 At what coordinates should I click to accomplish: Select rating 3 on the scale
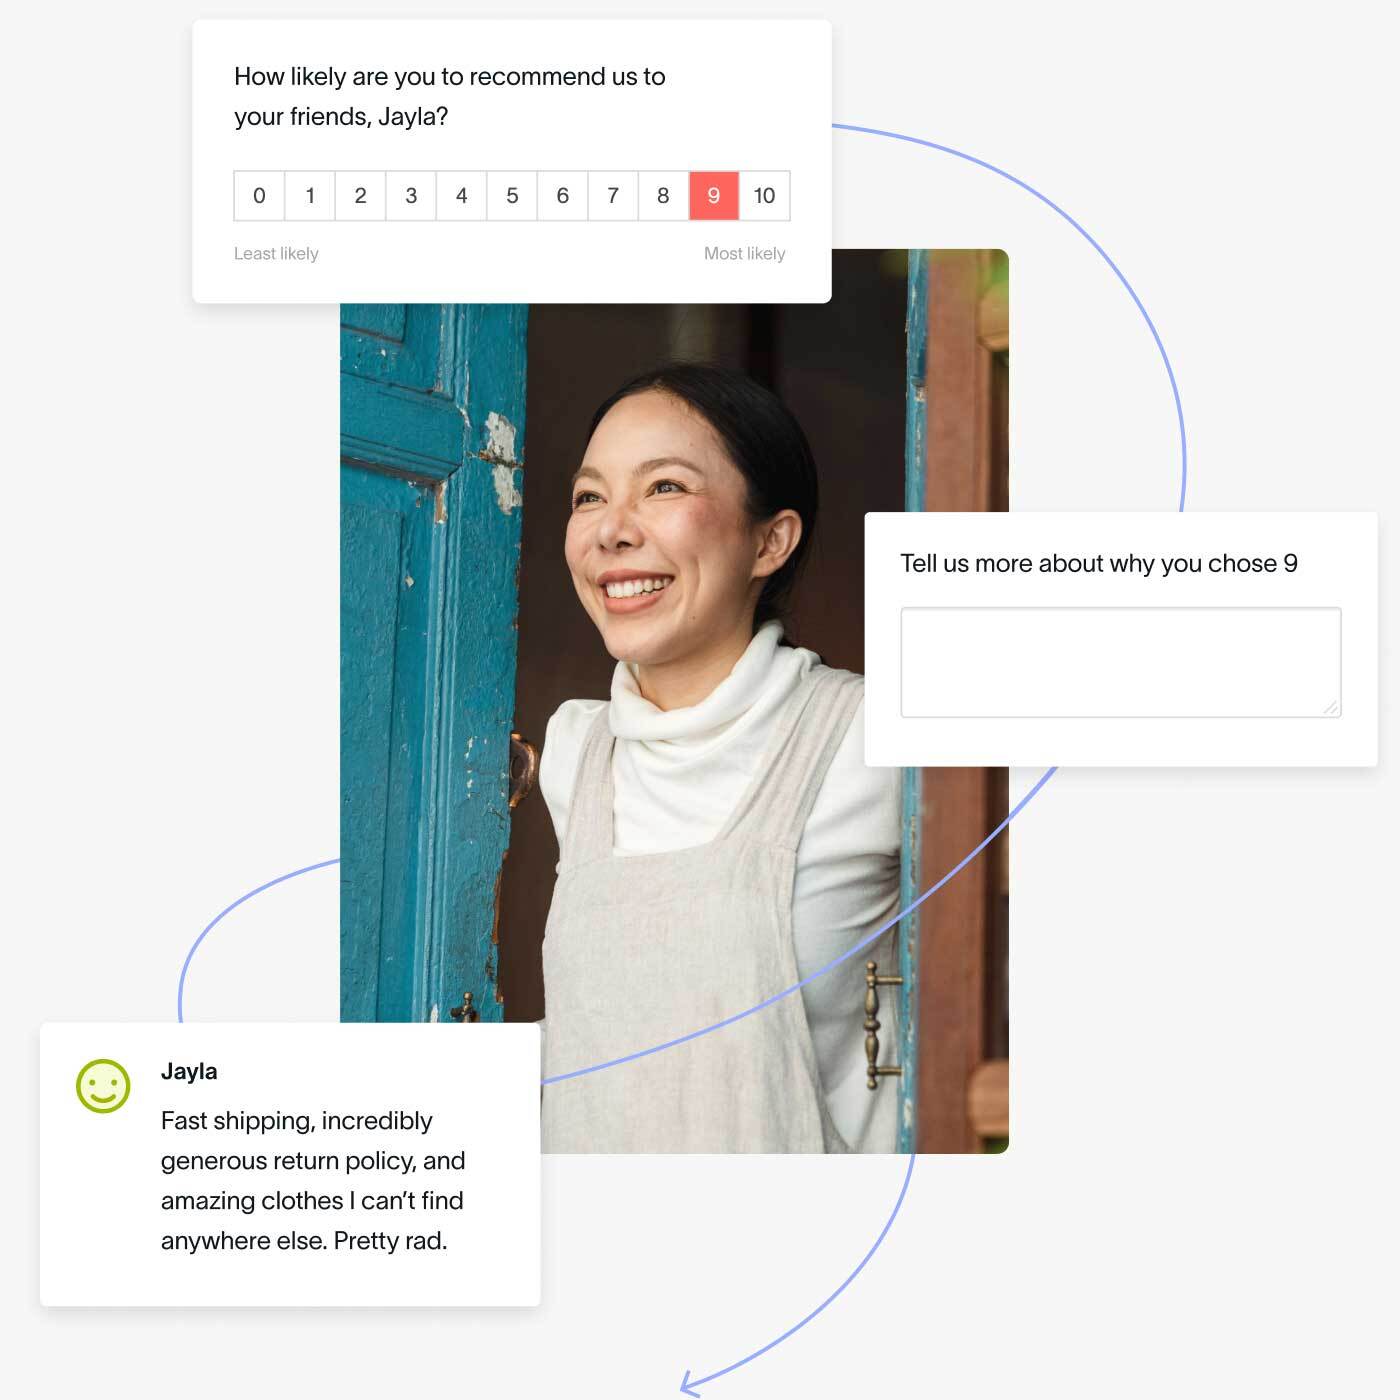click(x=411, y=196)
